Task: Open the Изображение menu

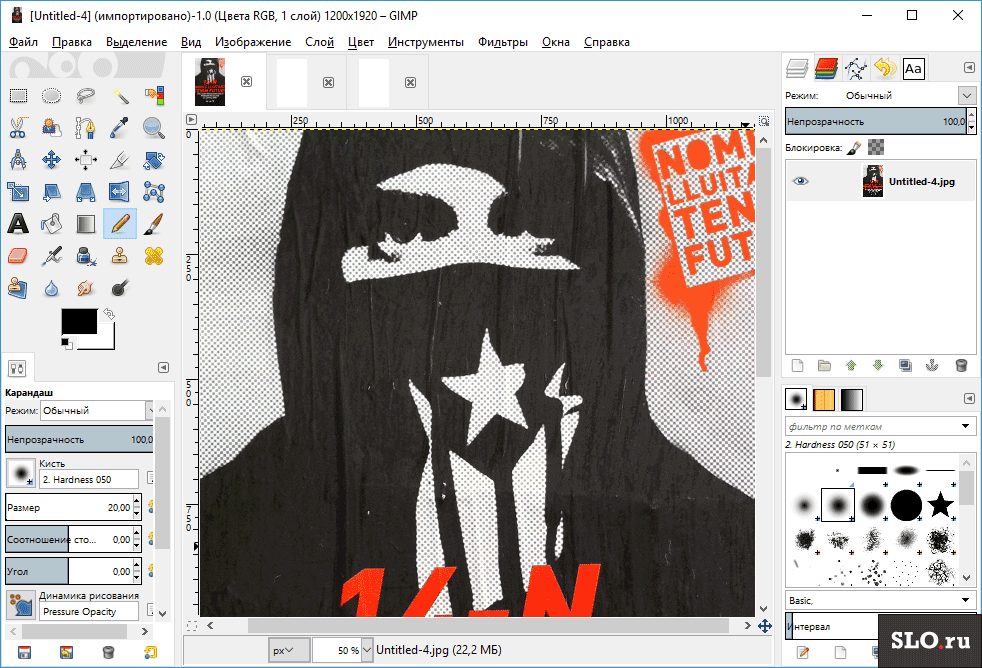Action: coord(253,42)
